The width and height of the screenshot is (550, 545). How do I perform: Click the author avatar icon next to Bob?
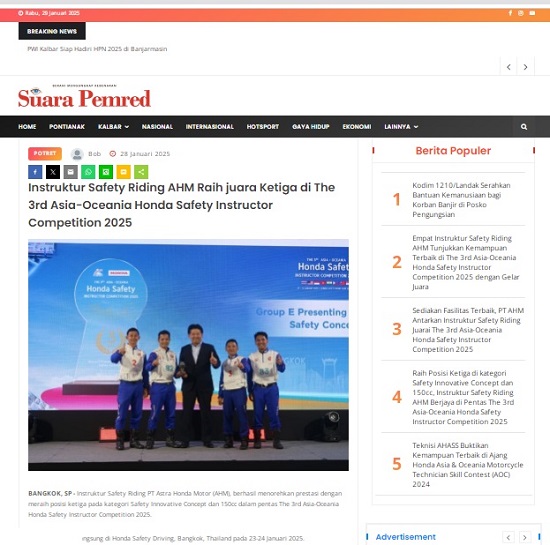pyautogui.click(x=77, y=154)
